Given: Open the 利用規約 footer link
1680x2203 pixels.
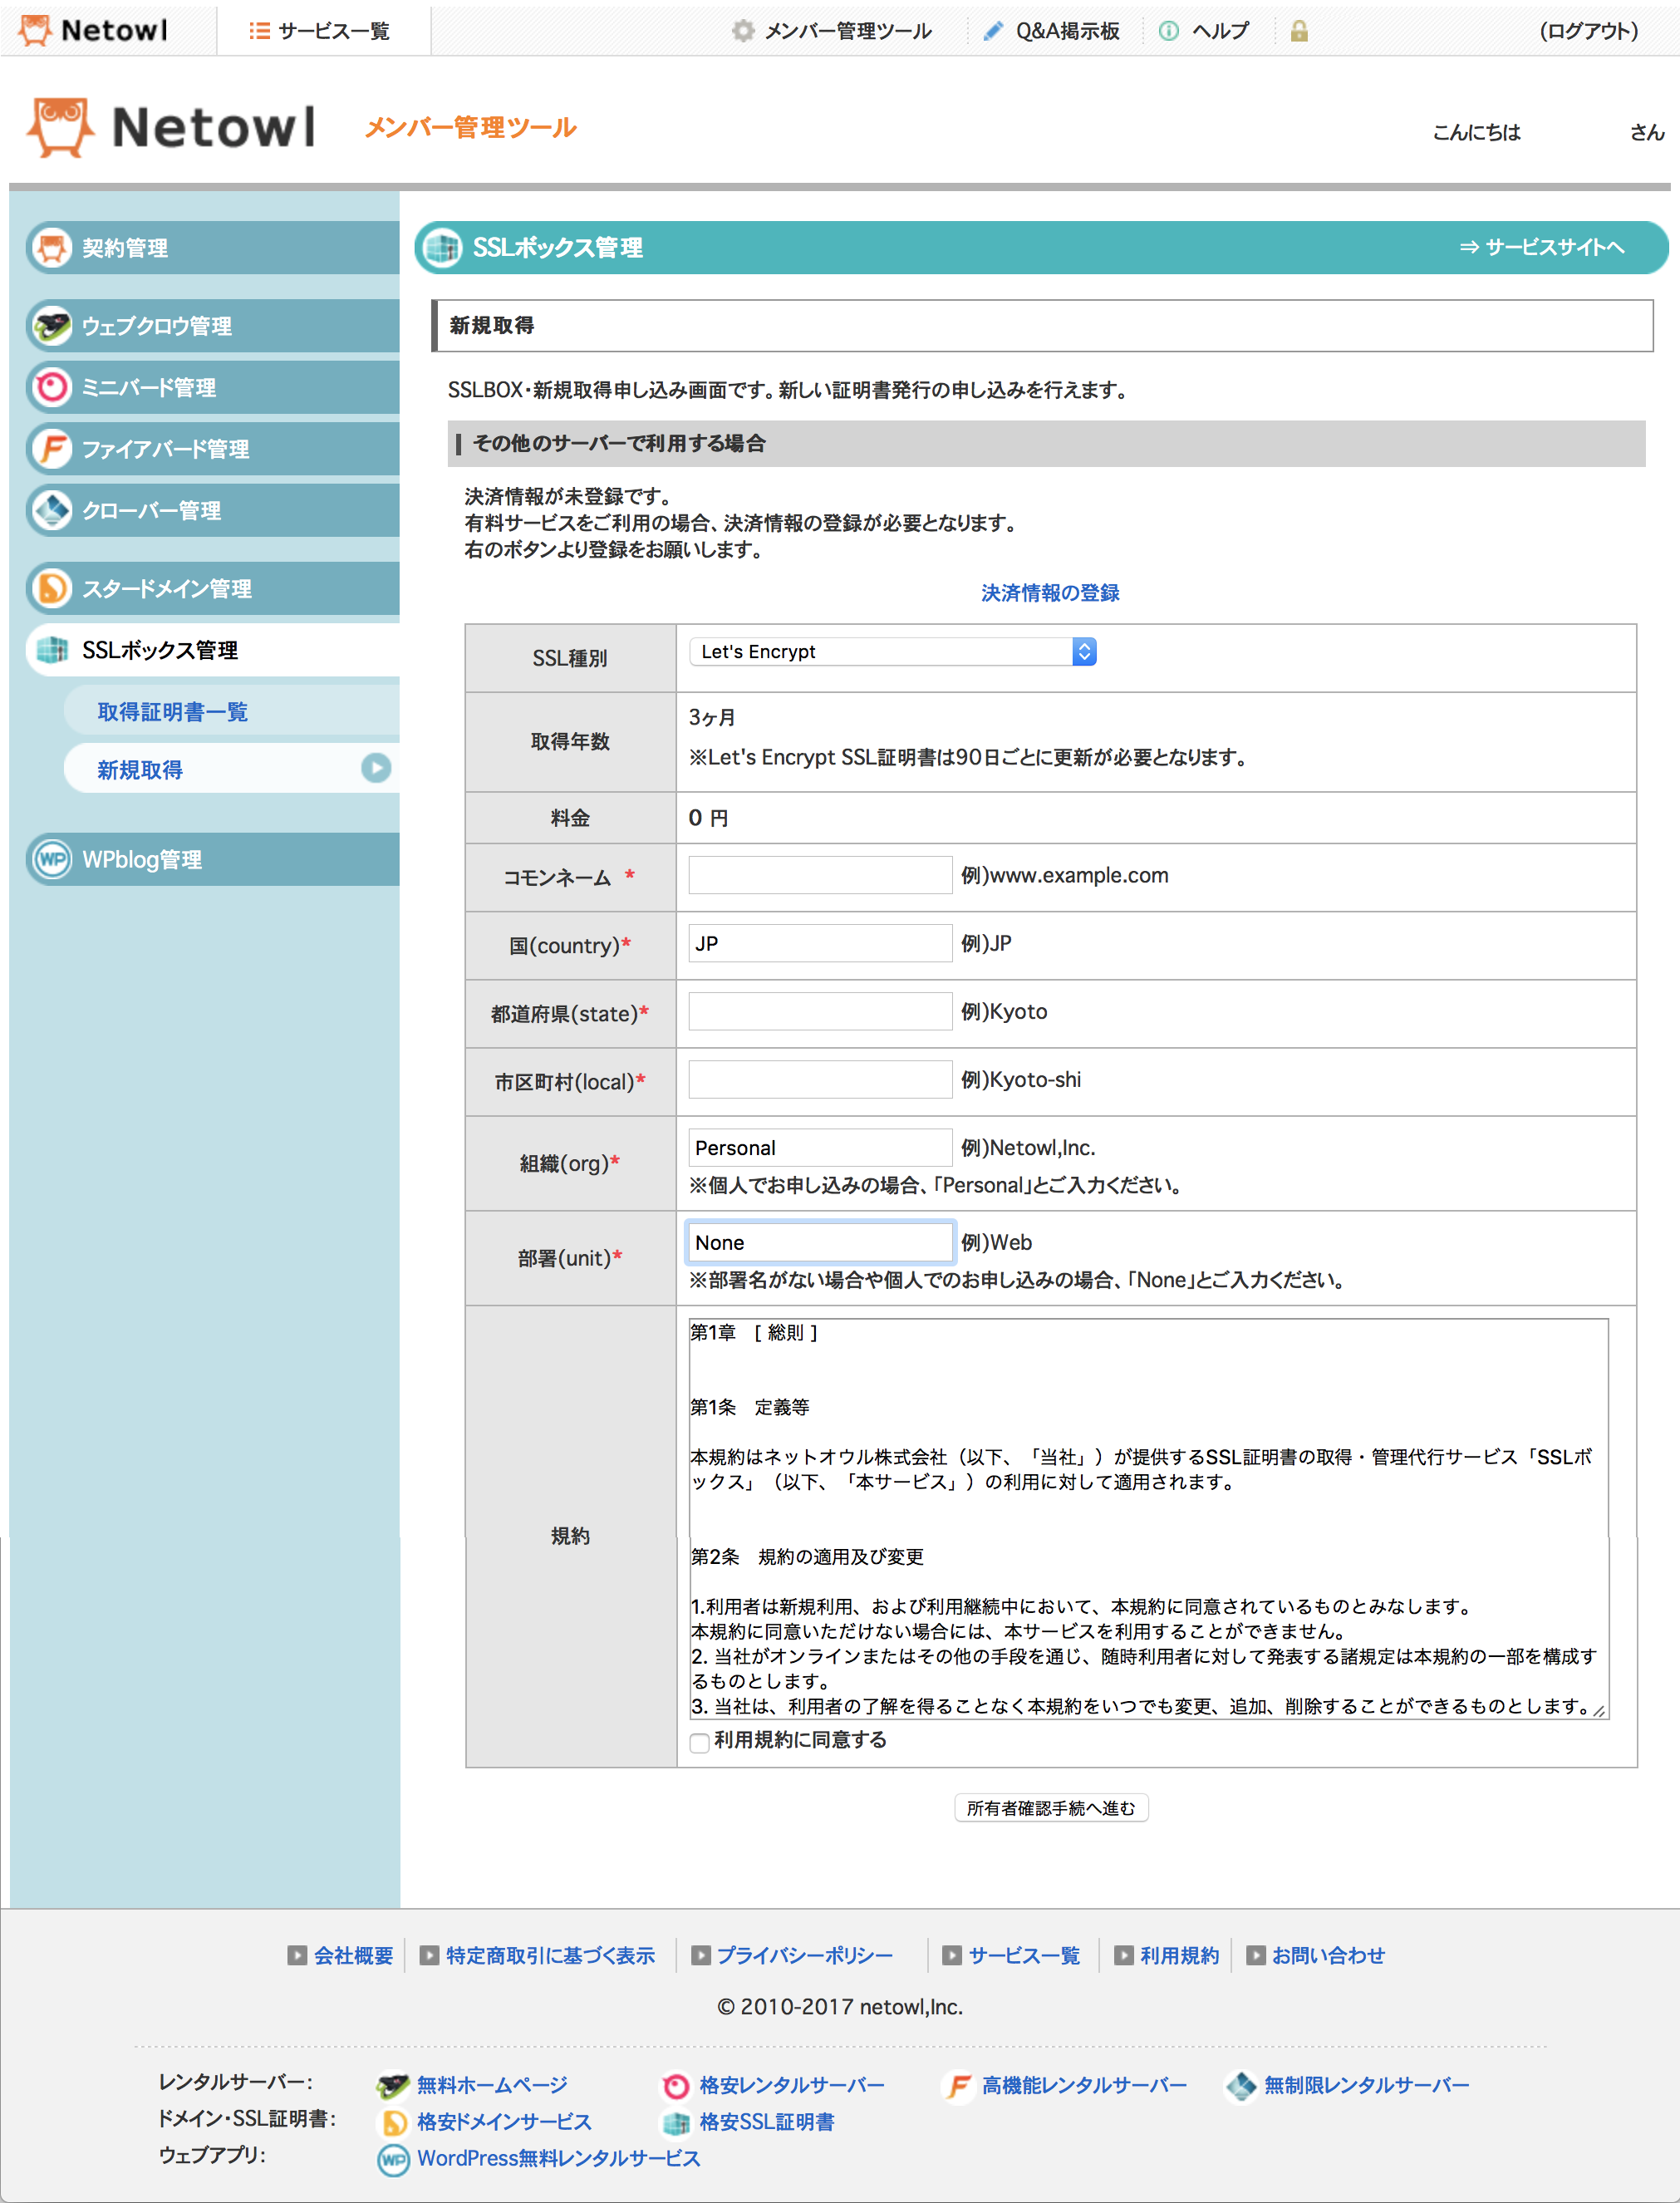Looking at the screenshot, I should pyautogui.click(x=1179, y=1956).
